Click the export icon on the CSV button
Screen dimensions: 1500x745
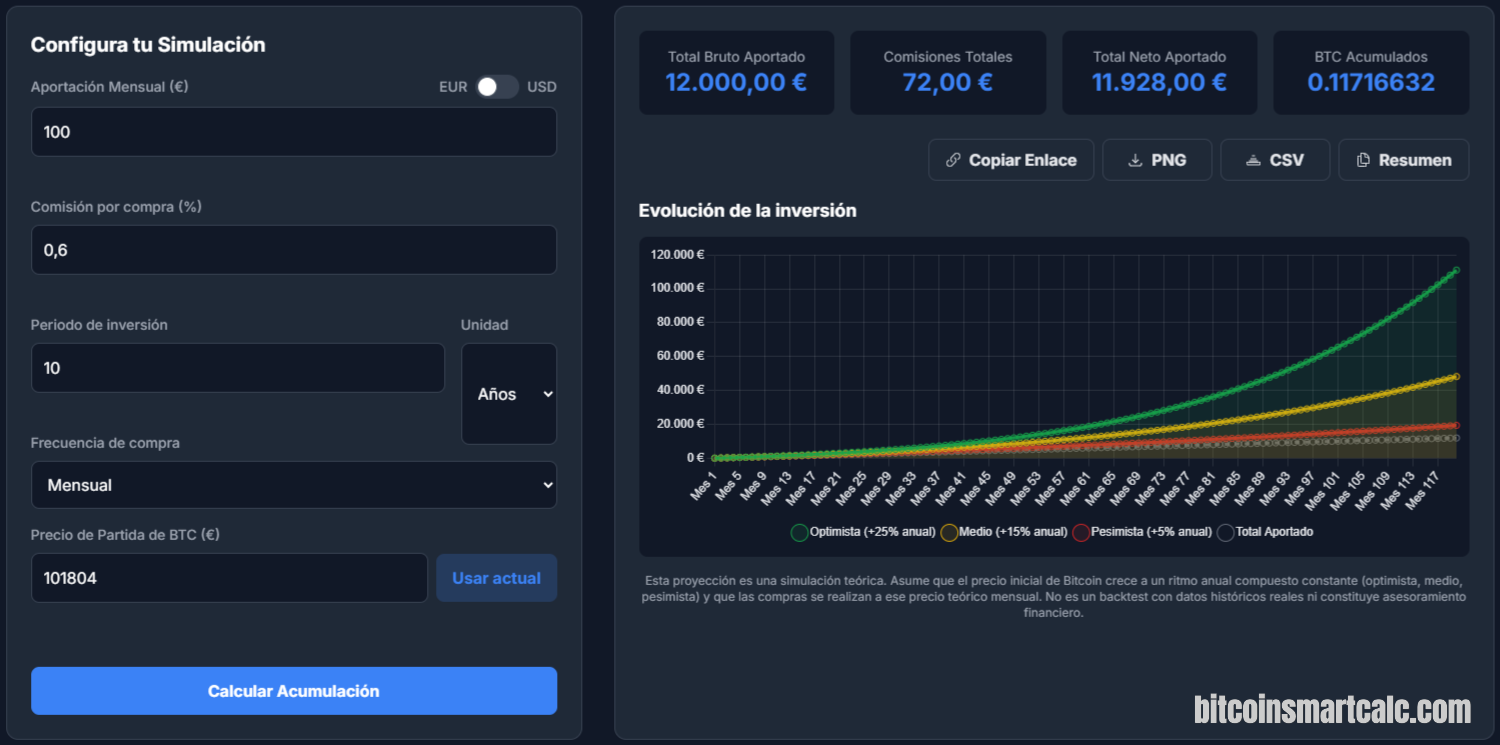click(x=1253, y=160)
